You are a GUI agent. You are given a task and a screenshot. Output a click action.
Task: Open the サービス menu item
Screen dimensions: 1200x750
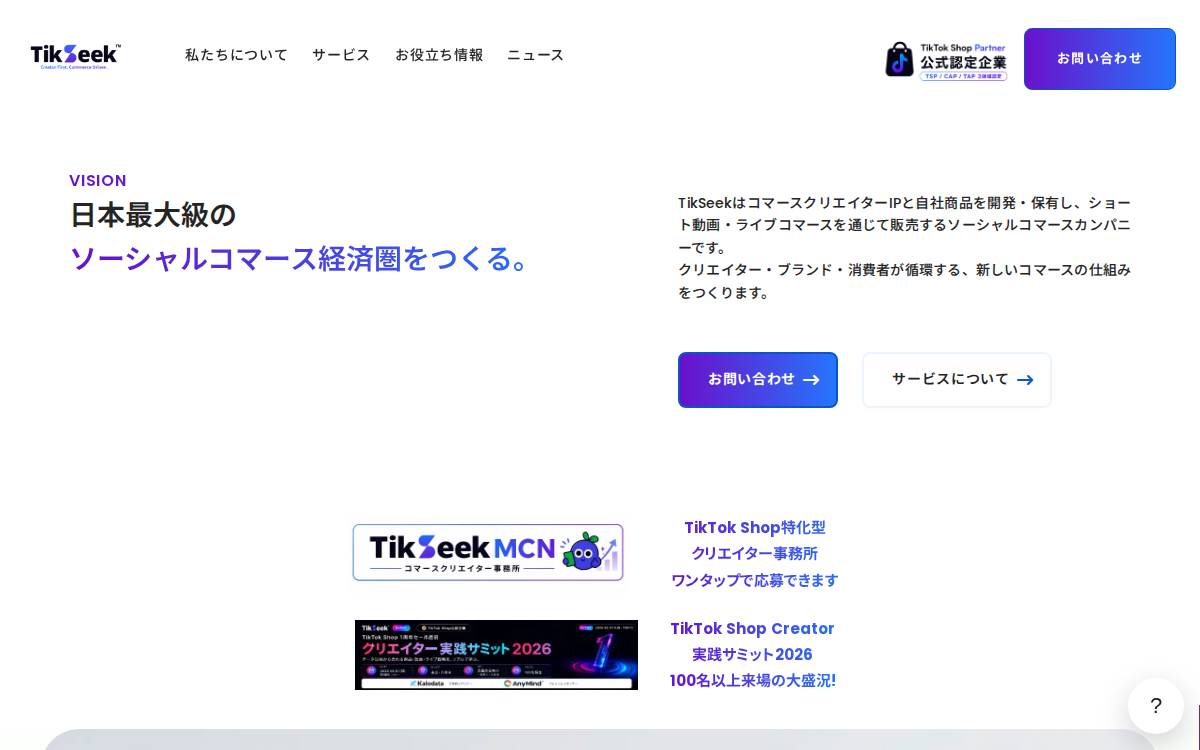point(341,55)
